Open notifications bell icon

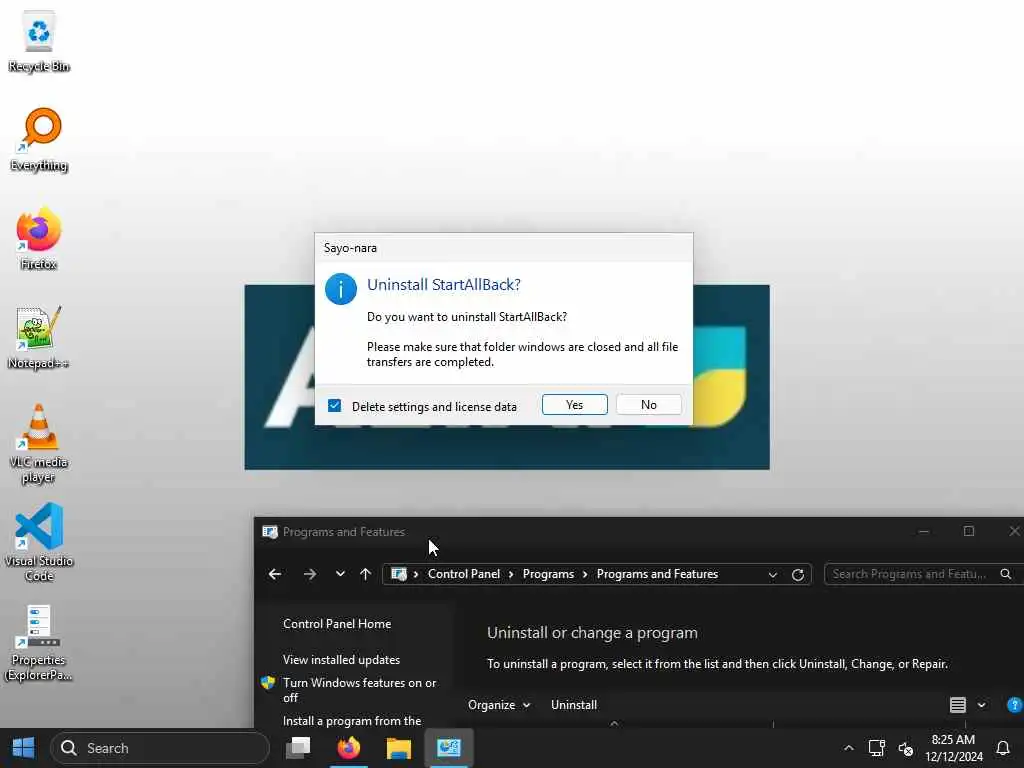[x=1002, y=748]
